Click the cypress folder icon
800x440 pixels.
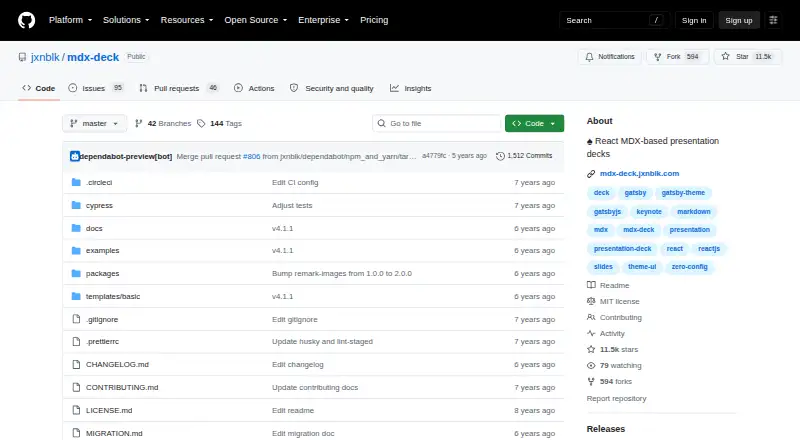tap(76, 205)
